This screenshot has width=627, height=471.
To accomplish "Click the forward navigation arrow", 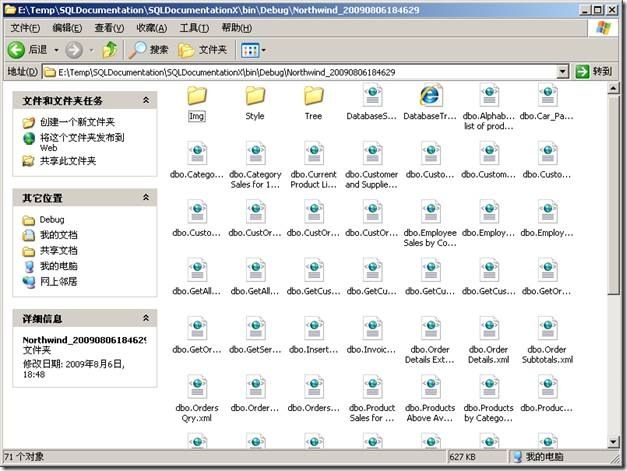I will pyautogui.click(x=74, y=50).
